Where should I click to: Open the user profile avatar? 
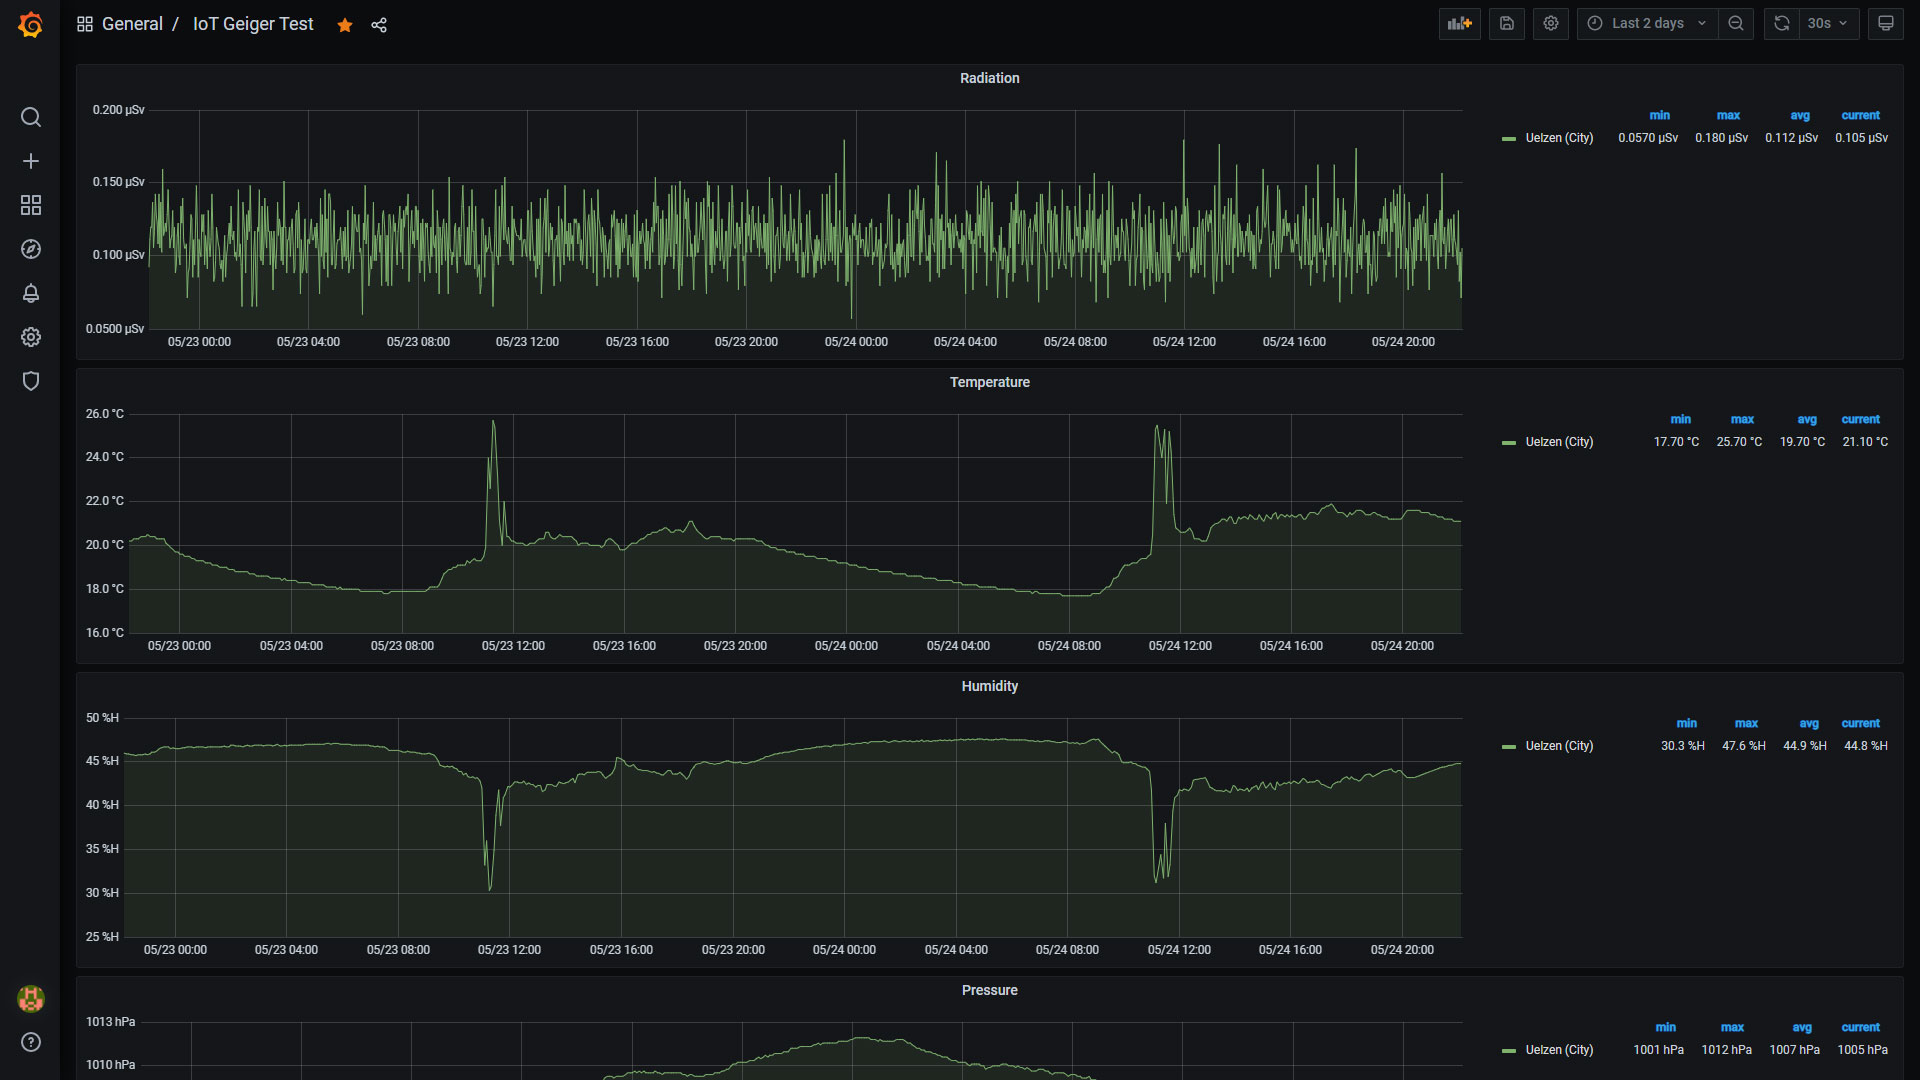pos(31,998)
